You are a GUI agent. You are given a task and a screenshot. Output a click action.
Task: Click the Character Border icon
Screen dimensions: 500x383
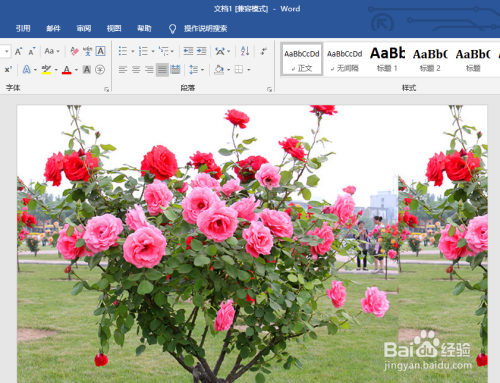coord(100,51)
